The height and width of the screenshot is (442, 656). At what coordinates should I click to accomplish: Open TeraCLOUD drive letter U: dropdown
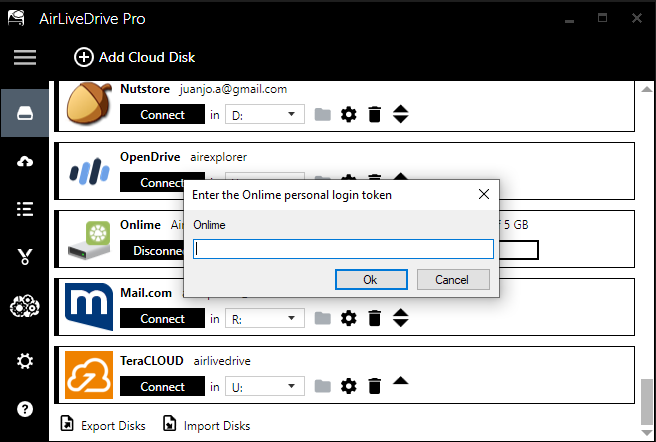265,386
